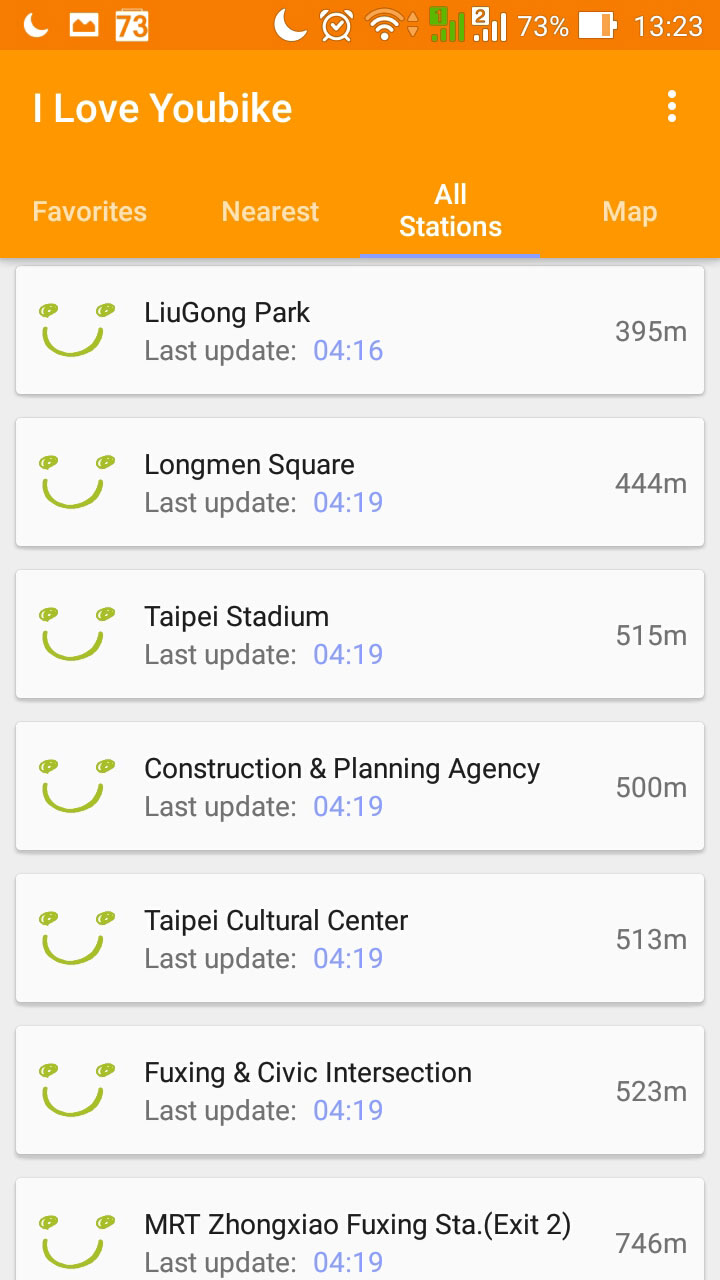The width and height of the screenshot is (720, 1280).
Task: Tap smiley icon beside Fuxing & Civic Intersection
Action: [73, 1090]
